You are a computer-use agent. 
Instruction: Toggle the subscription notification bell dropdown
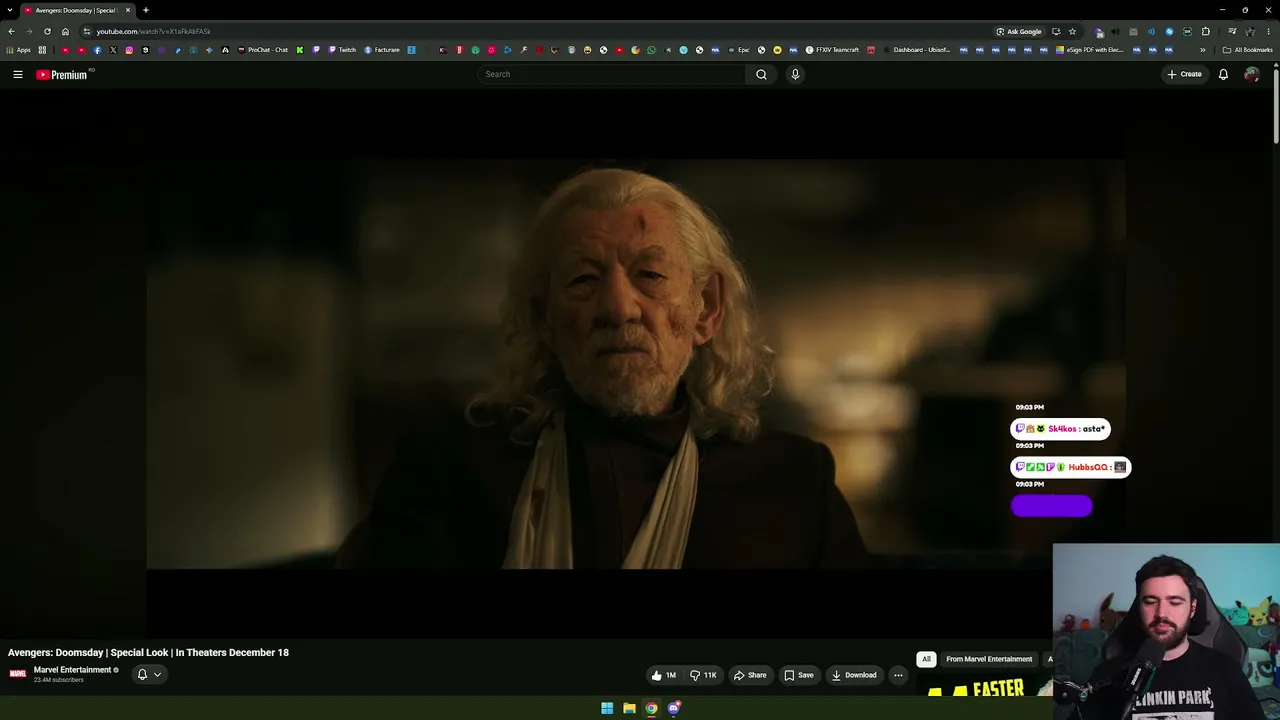pyautogui.click(x=149, y=675)
